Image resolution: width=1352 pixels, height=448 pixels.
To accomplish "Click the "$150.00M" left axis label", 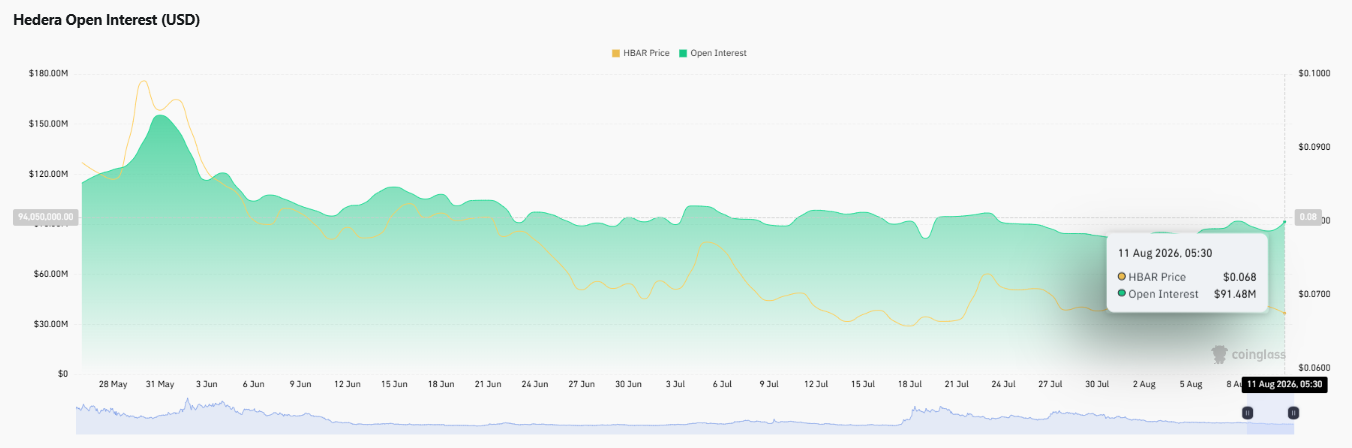I will [x=47, y=124].
